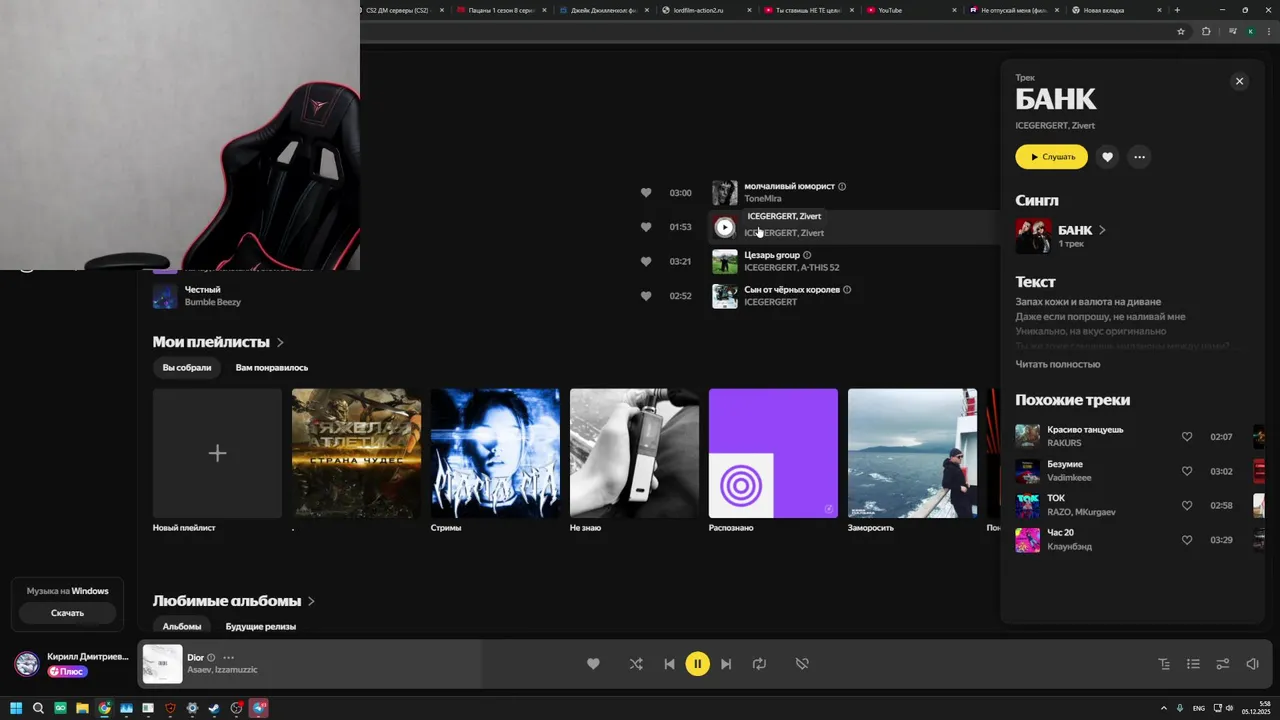Click the info icon next to Dior
The image size is (1280, 720).
click(x=211, y=658)
